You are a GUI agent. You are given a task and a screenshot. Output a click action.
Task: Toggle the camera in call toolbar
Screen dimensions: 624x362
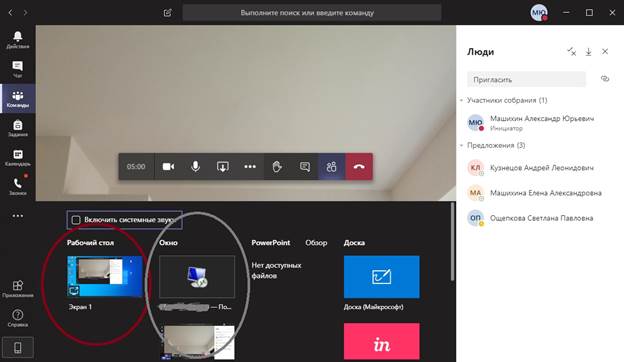(168, 166)
